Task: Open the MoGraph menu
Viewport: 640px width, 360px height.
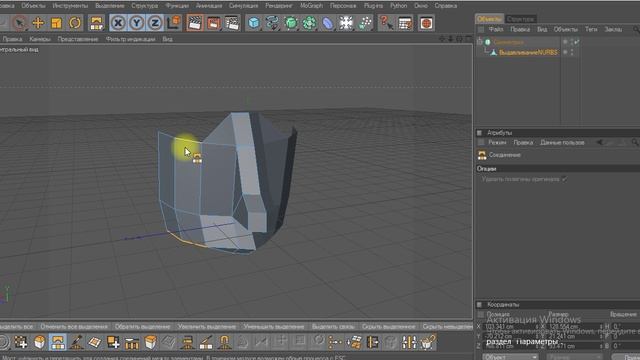Action: click(311, 6)
